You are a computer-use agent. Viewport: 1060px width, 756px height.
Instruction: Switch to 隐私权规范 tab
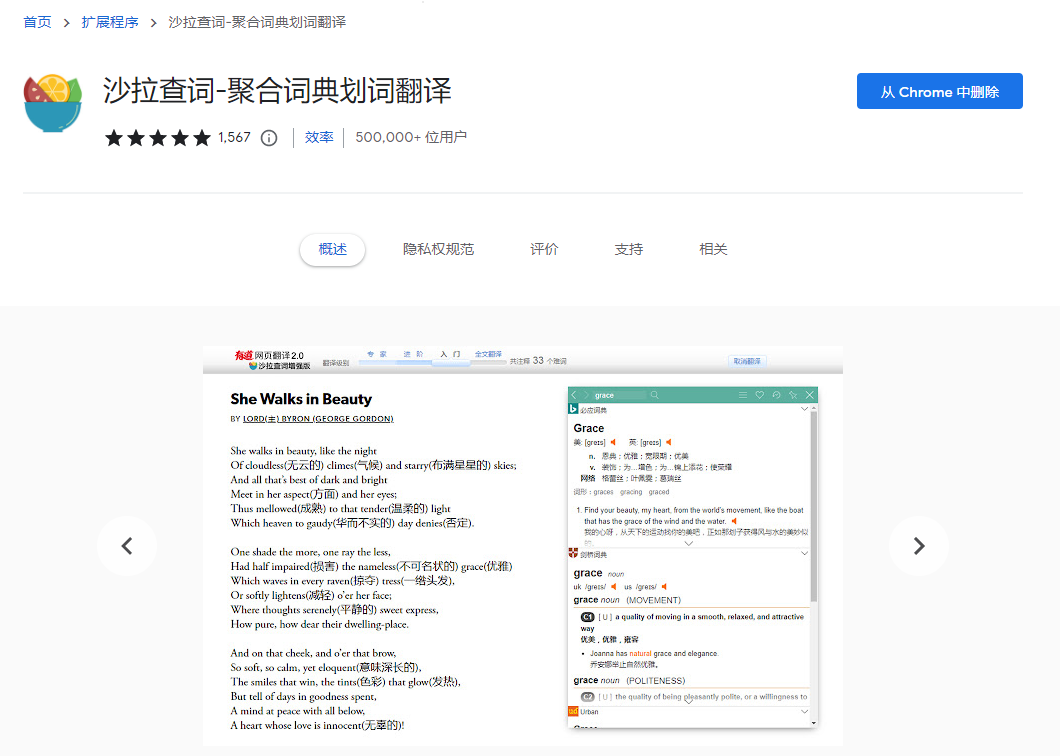coord(438,250)
